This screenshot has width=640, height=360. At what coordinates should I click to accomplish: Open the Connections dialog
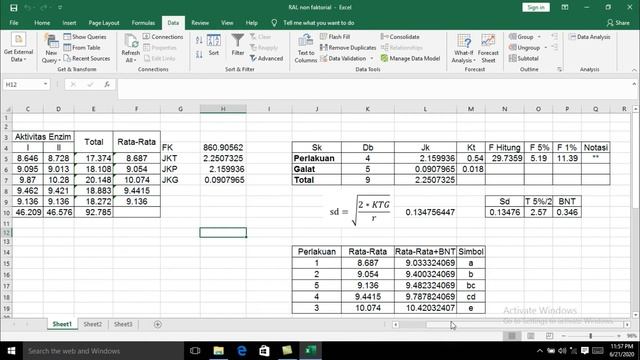(x=163, y=37)
